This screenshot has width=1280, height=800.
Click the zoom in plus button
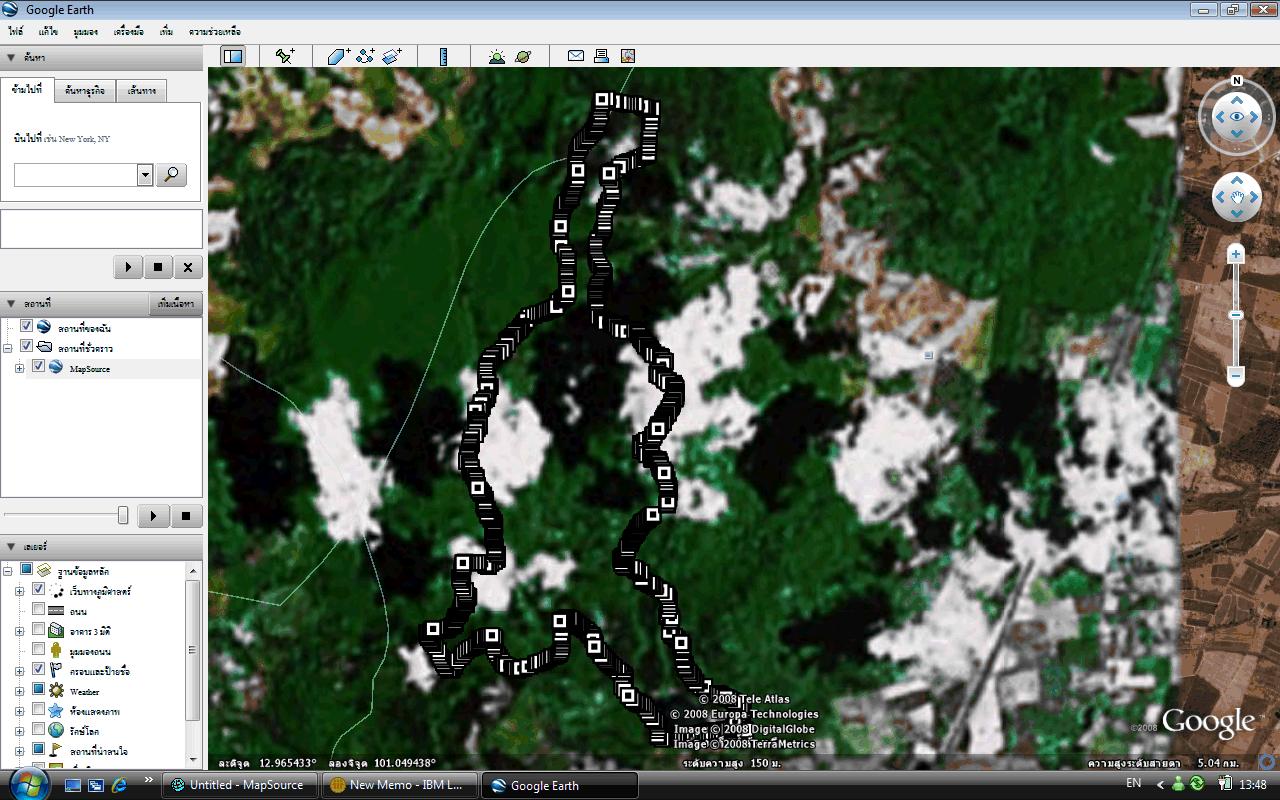[x=1236, y=255]
